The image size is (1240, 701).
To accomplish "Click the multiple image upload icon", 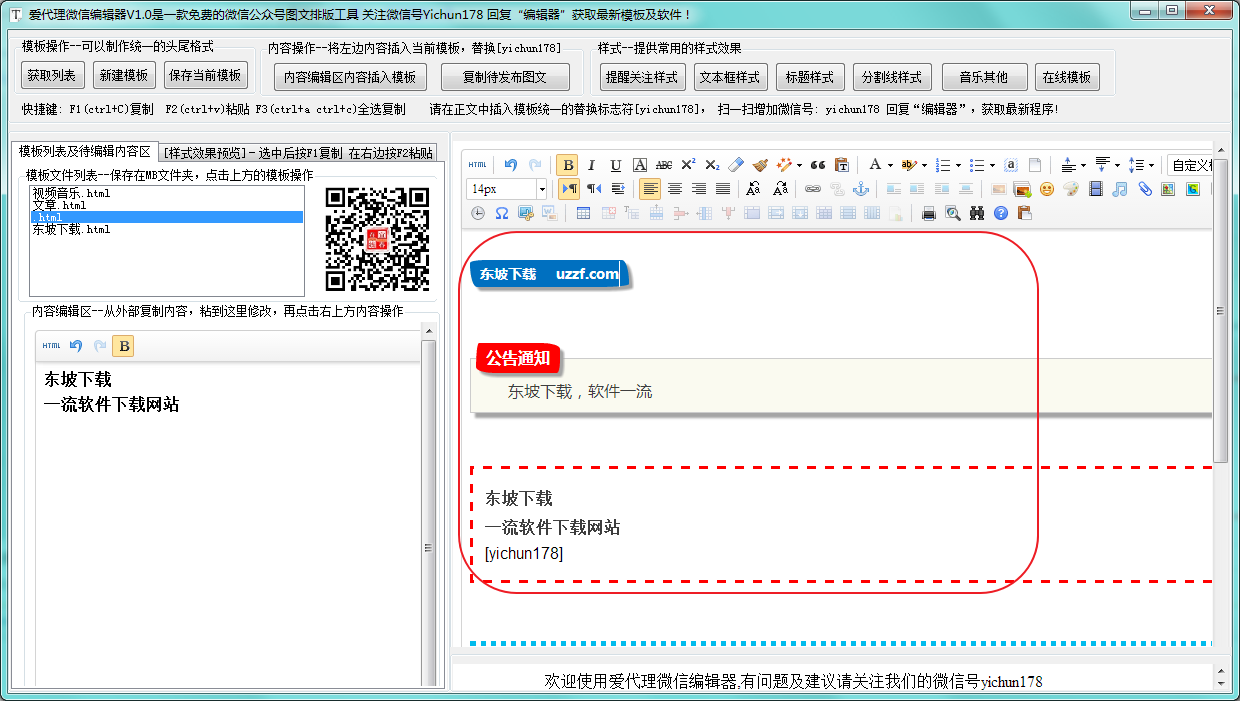I will tap(1022, 188).
